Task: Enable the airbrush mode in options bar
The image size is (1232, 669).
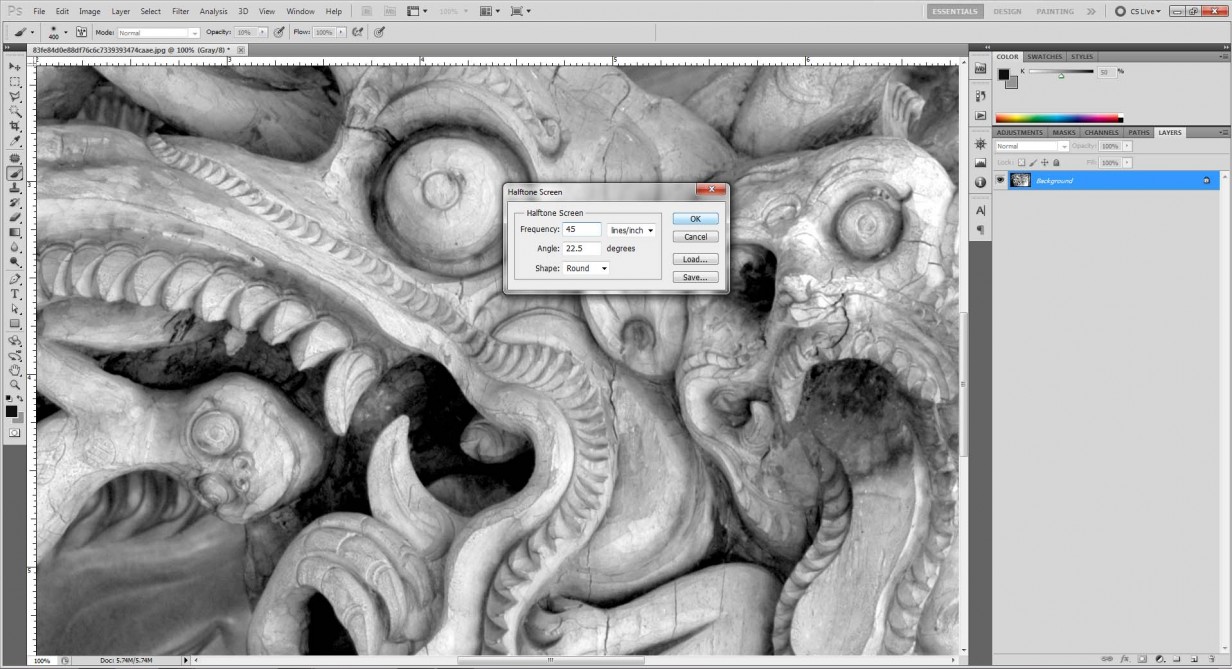Action: pos(378,31)
